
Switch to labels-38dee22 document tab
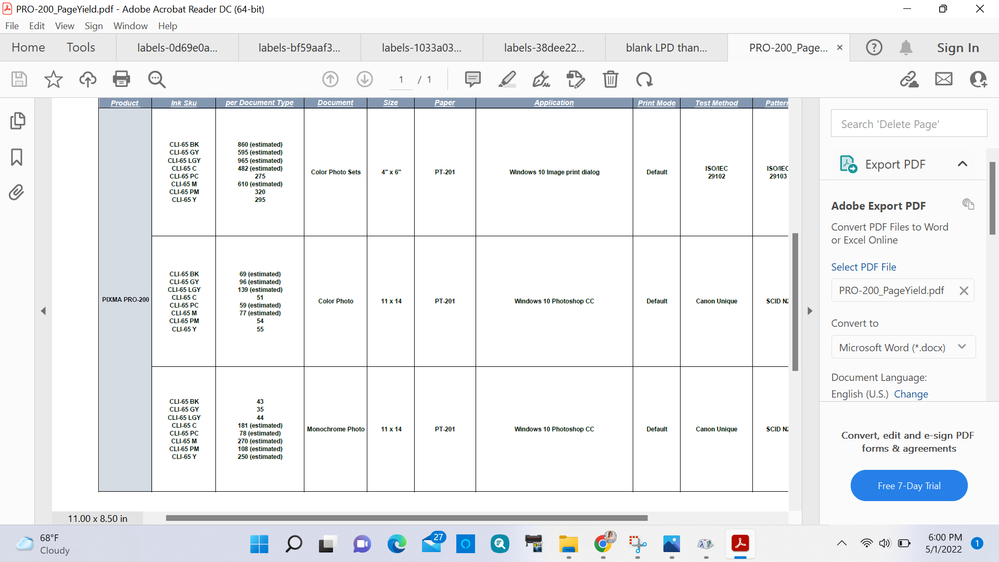click(544, 48)
